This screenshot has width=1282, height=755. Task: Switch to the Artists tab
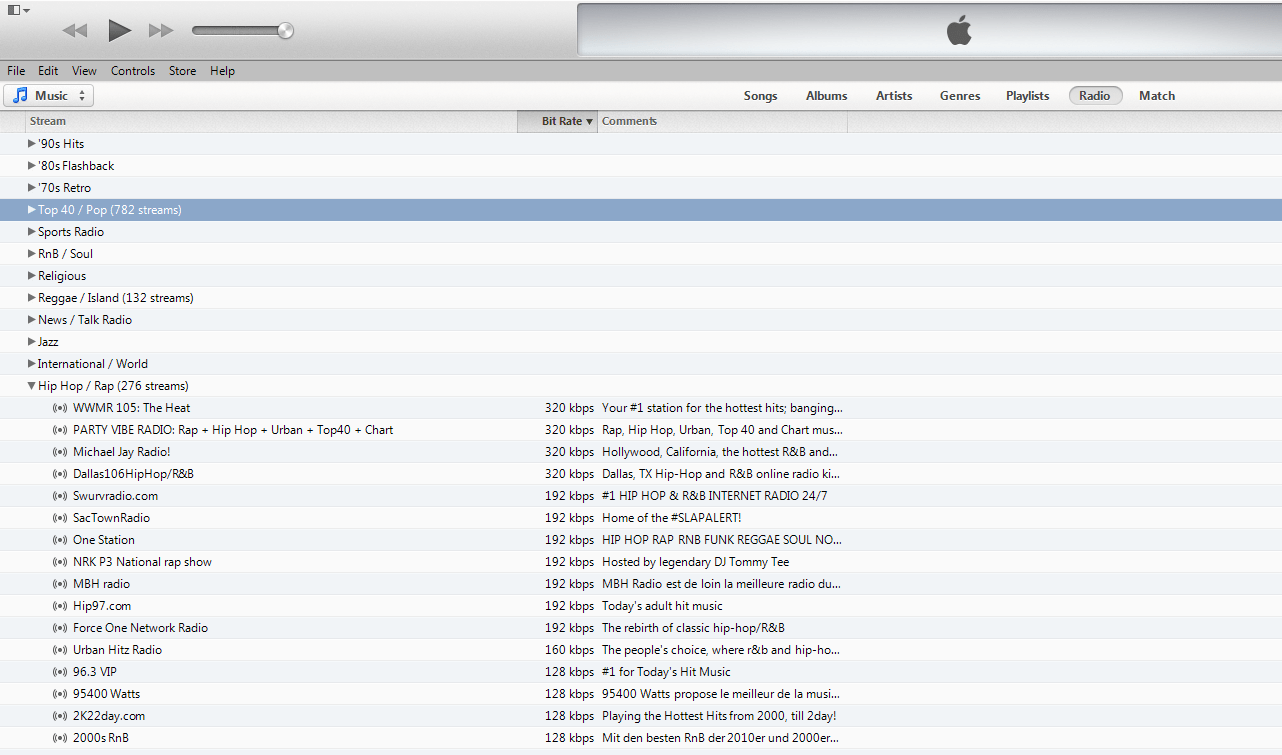pos(894,96)
